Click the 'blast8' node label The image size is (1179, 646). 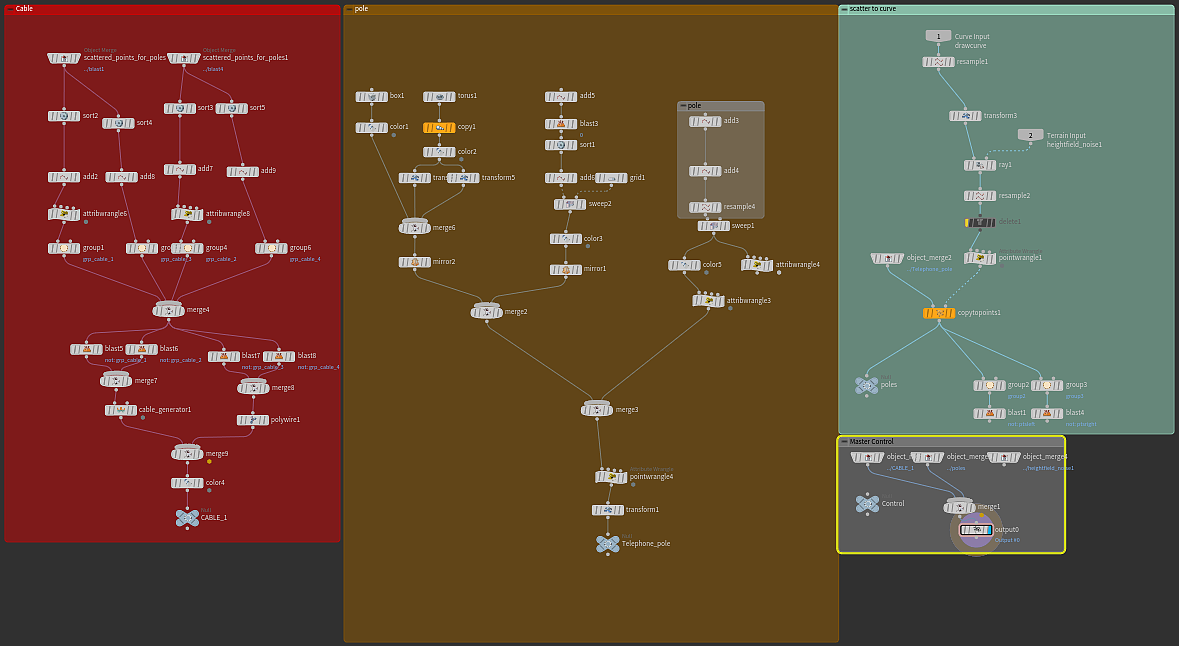307,356
